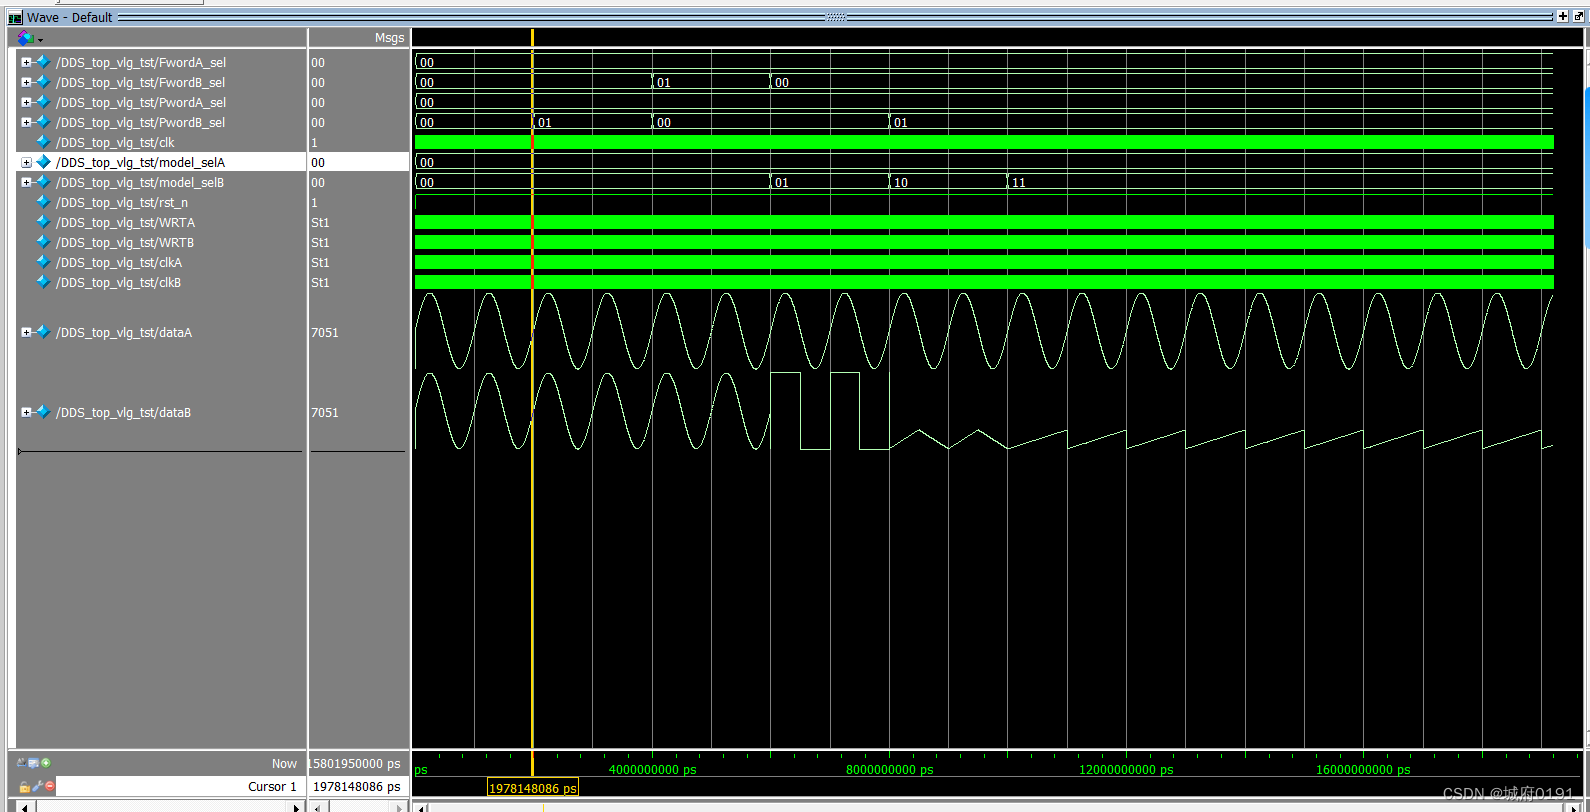Undock the Wave window

[x=1579, y=16]
